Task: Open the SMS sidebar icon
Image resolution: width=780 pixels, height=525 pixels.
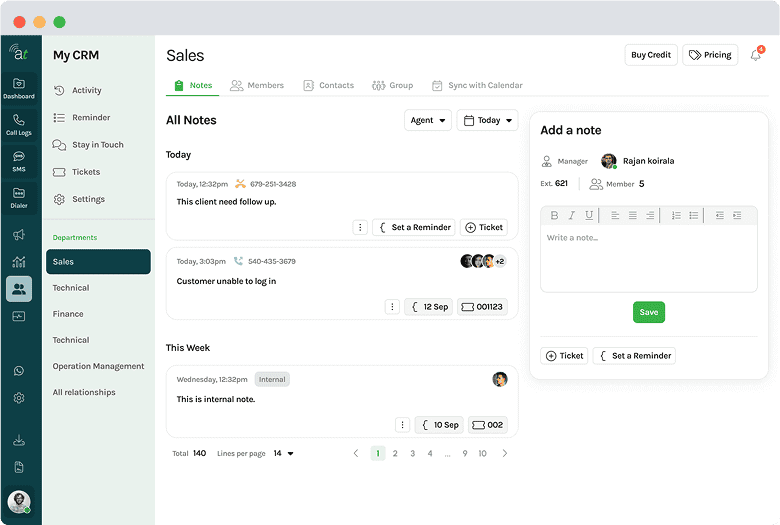Action: (x=18, y=161)
